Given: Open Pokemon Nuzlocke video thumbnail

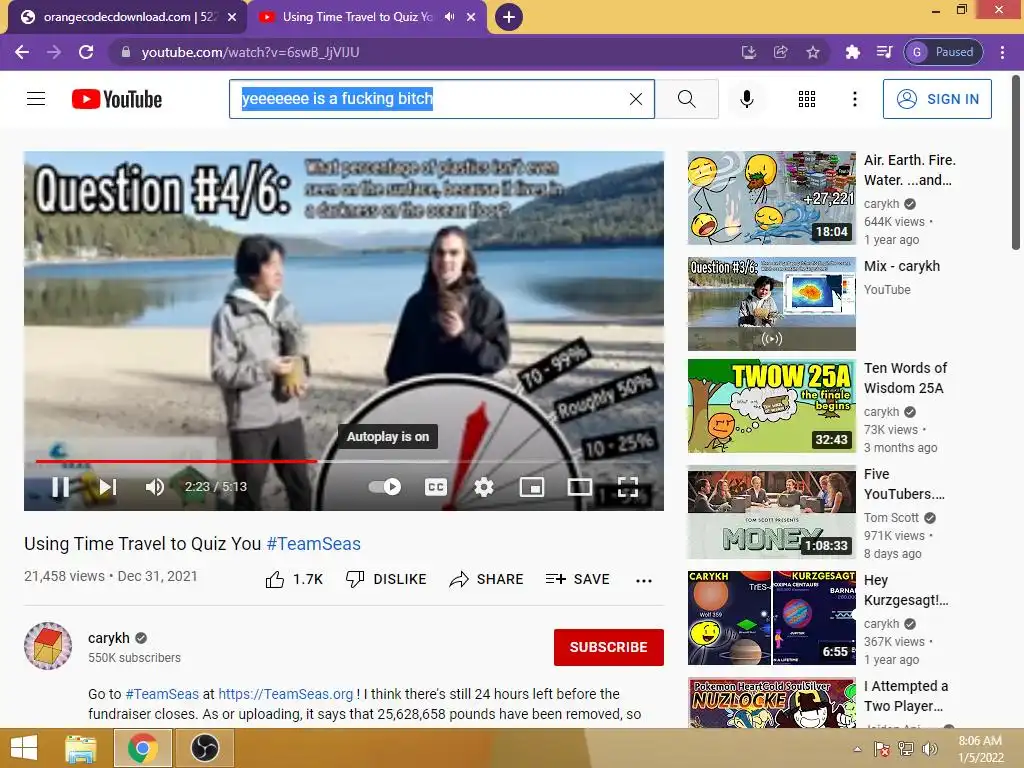Looking at the screenshot, I should click(771, 703).
